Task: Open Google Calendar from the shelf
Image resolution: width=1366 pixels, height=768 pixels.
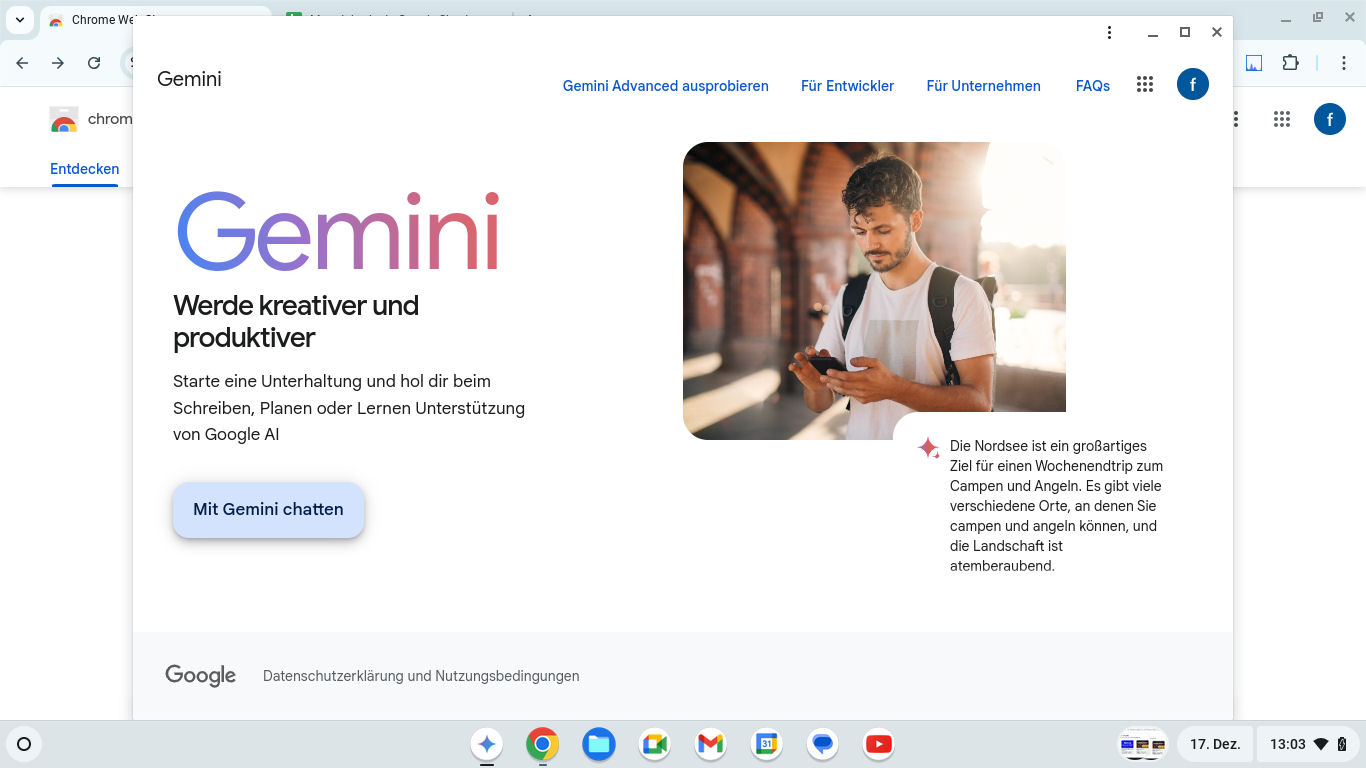Action: pyautogui.click(x=767, y=744)
